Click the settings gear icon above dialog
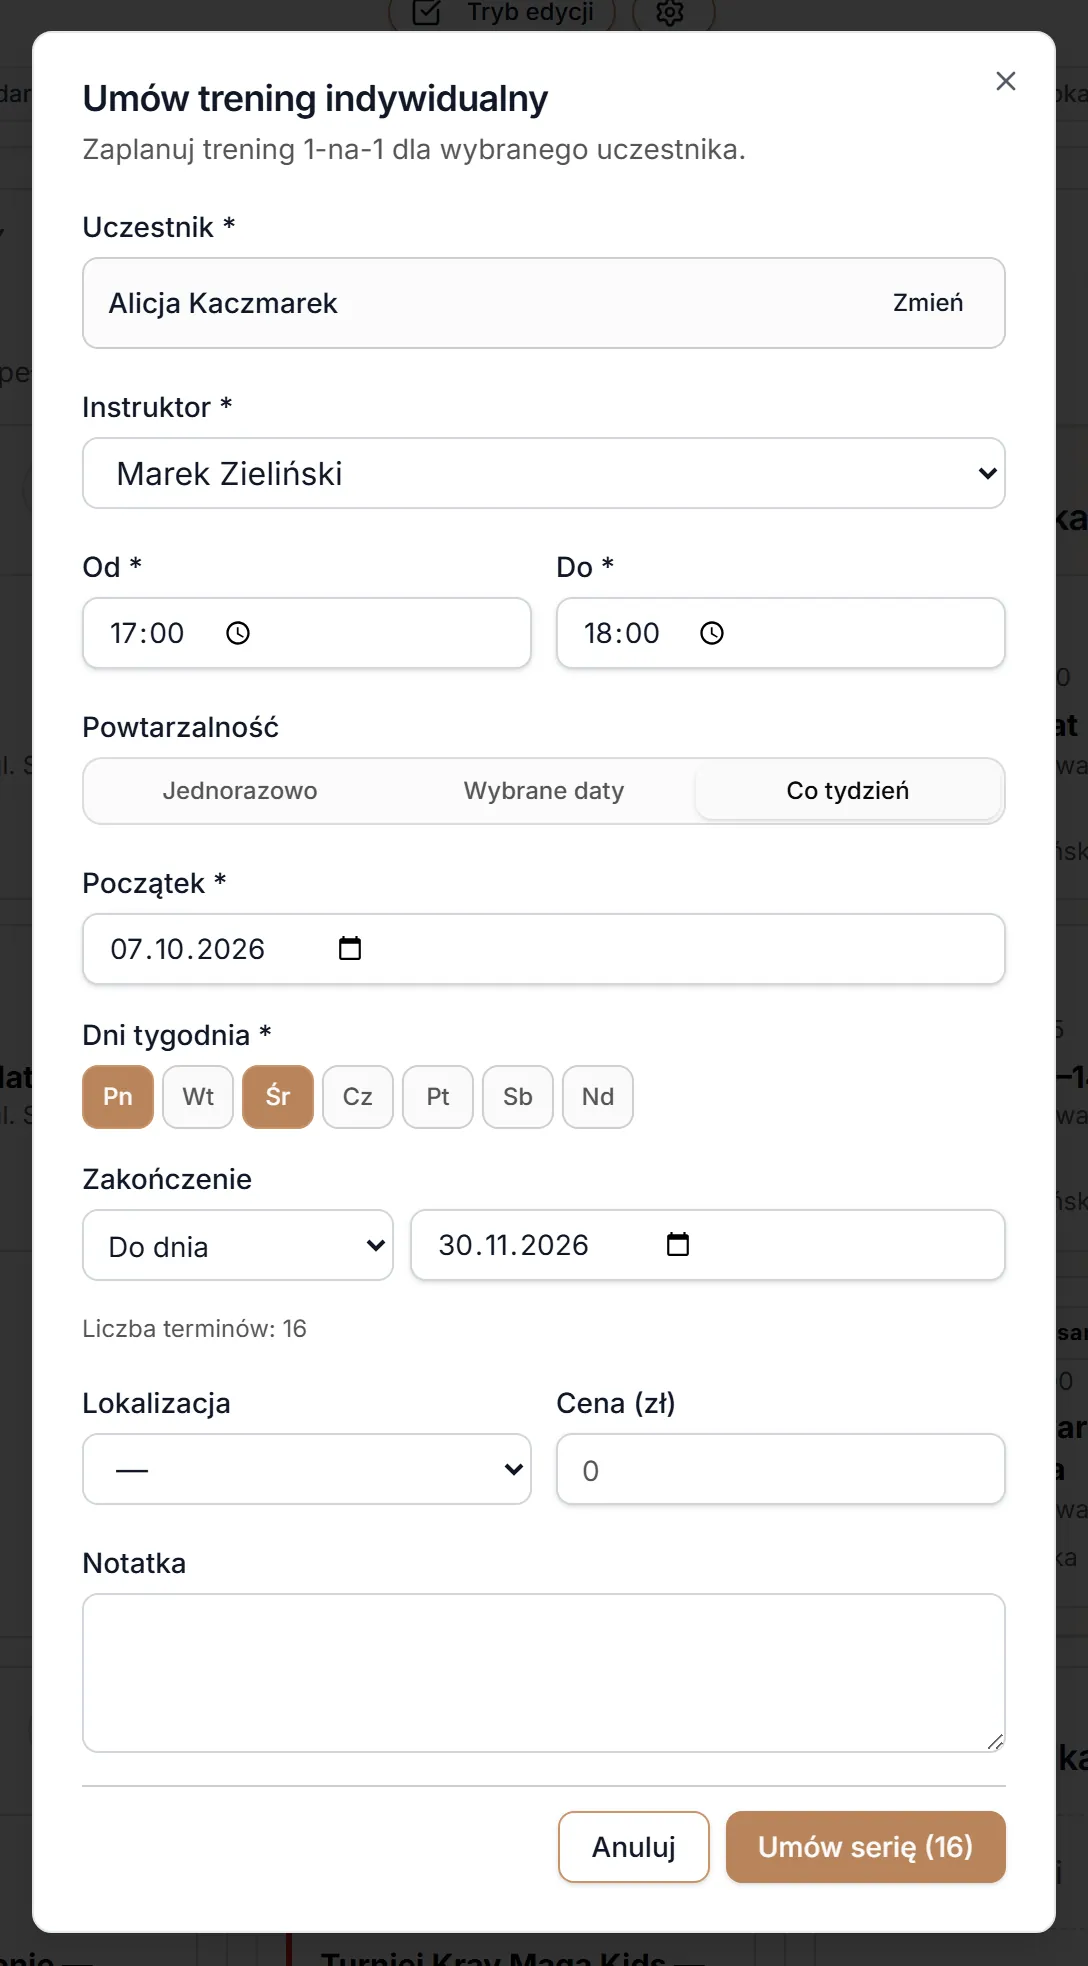 tap(670, 12)
